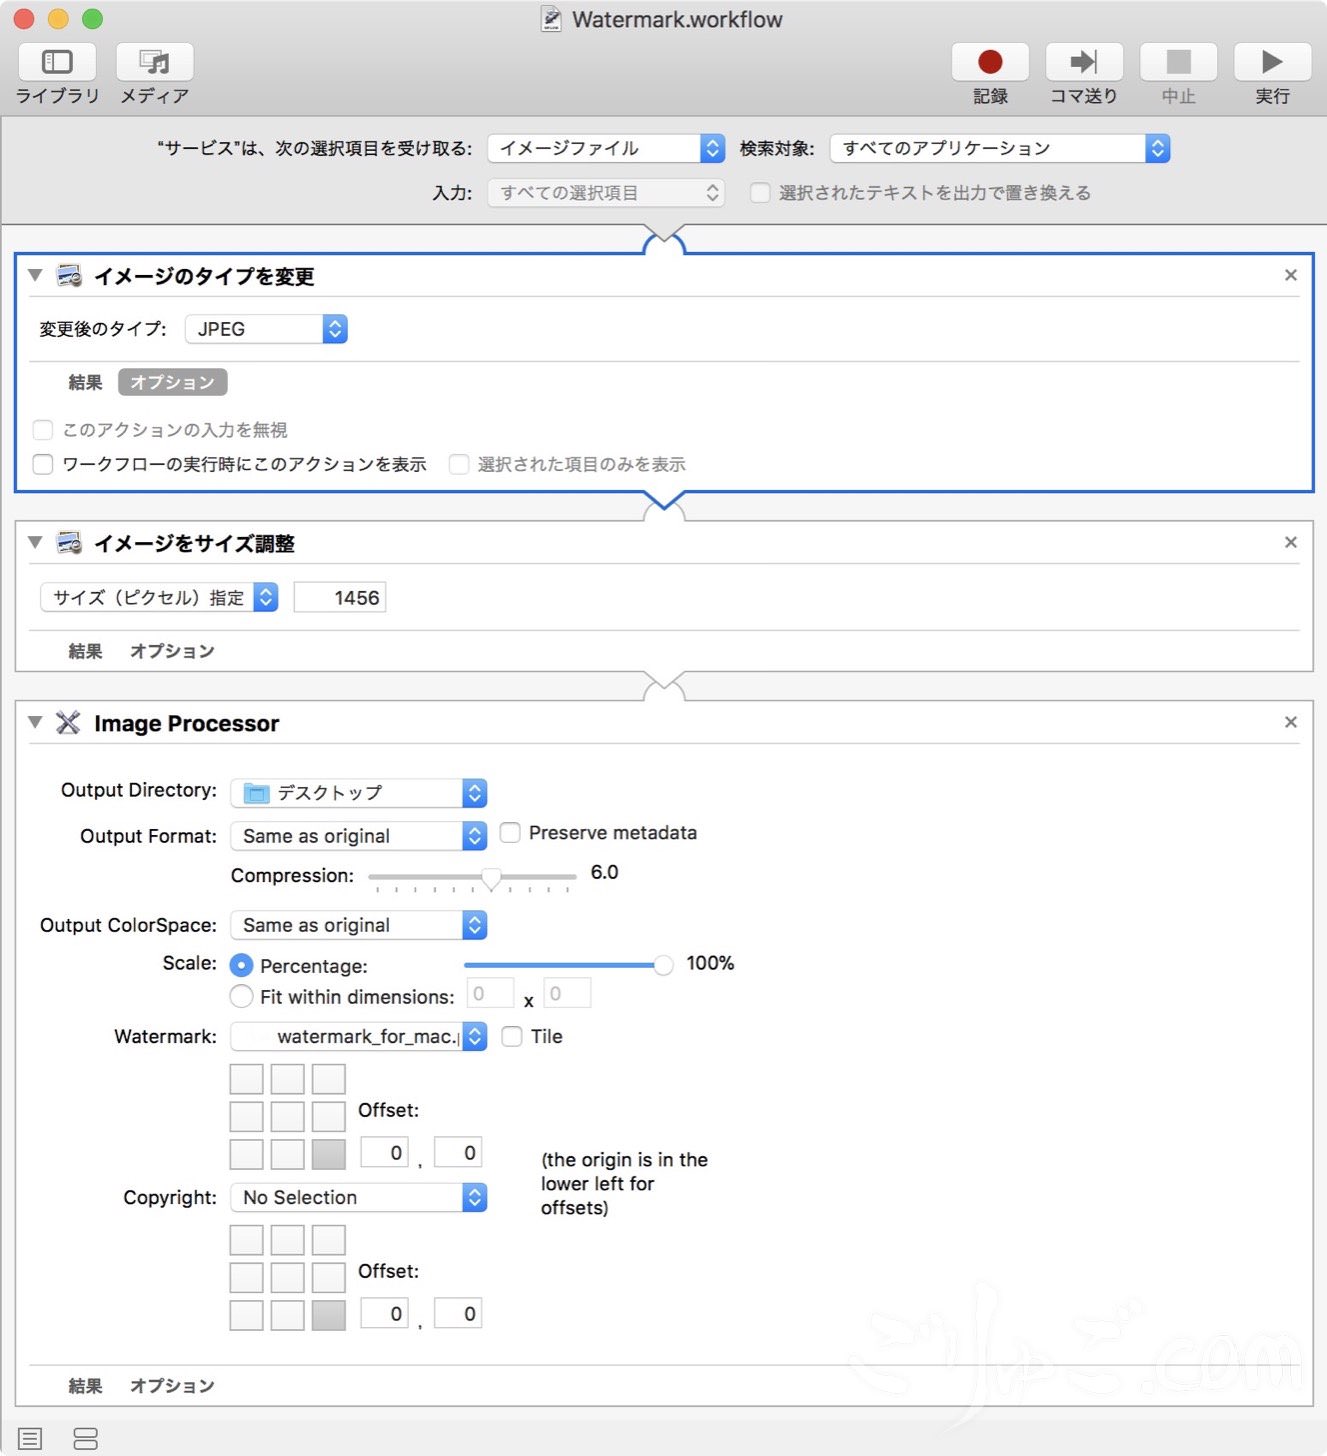Click the Library toolbar icon

57,63
